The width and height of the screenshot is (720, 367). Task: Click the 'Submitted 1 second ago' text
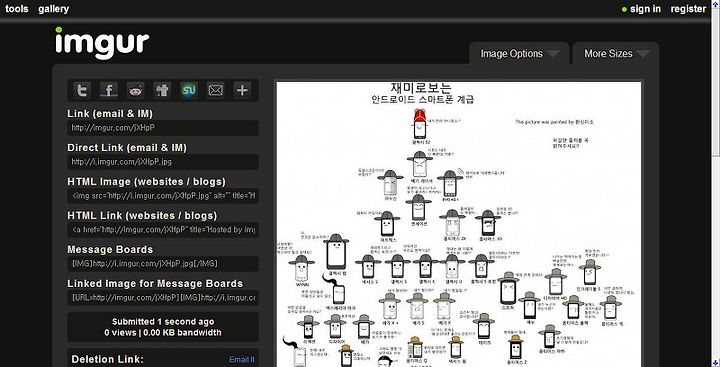163,322
